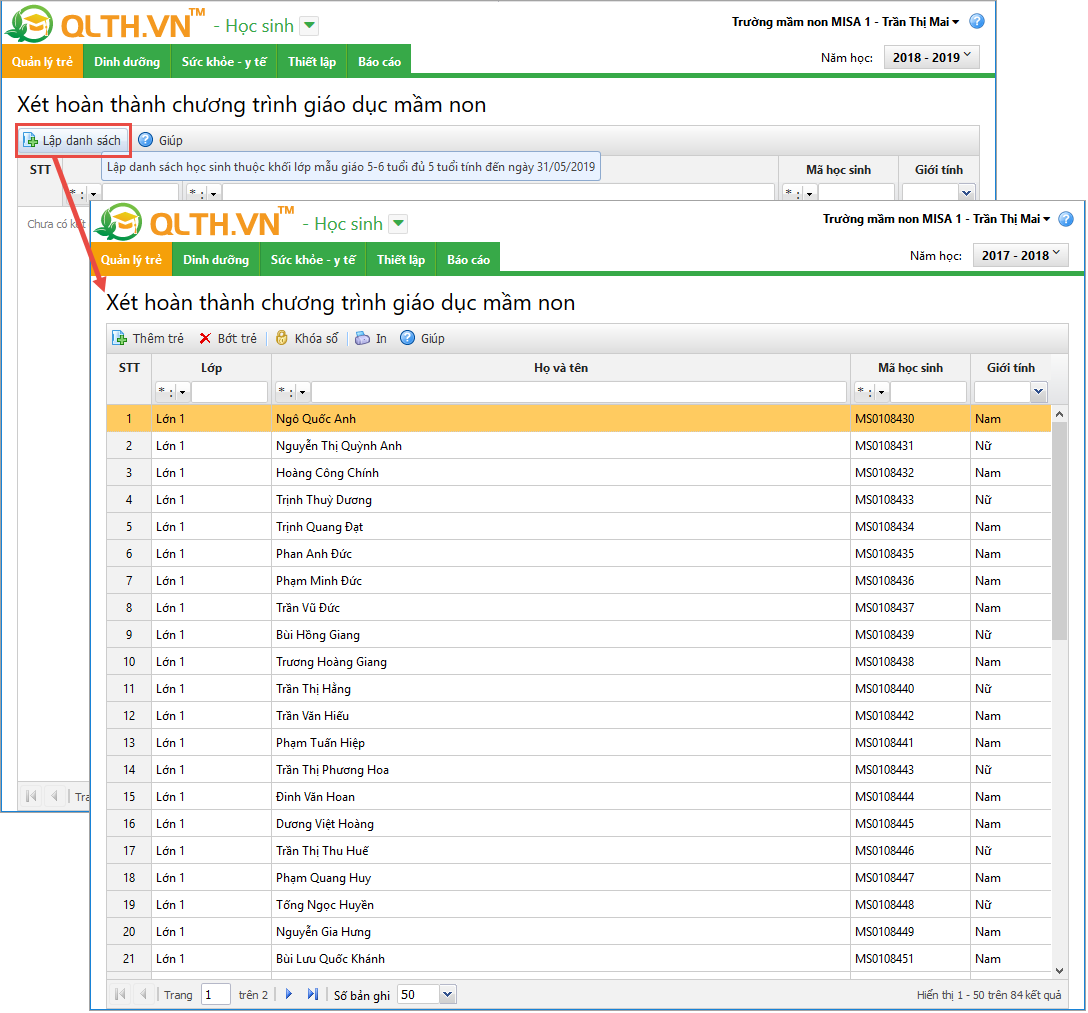This screenshot has width=1088, height=1013.
Task: Switch to Thiết lập tab in front window
Action: (x=401, y=259)
